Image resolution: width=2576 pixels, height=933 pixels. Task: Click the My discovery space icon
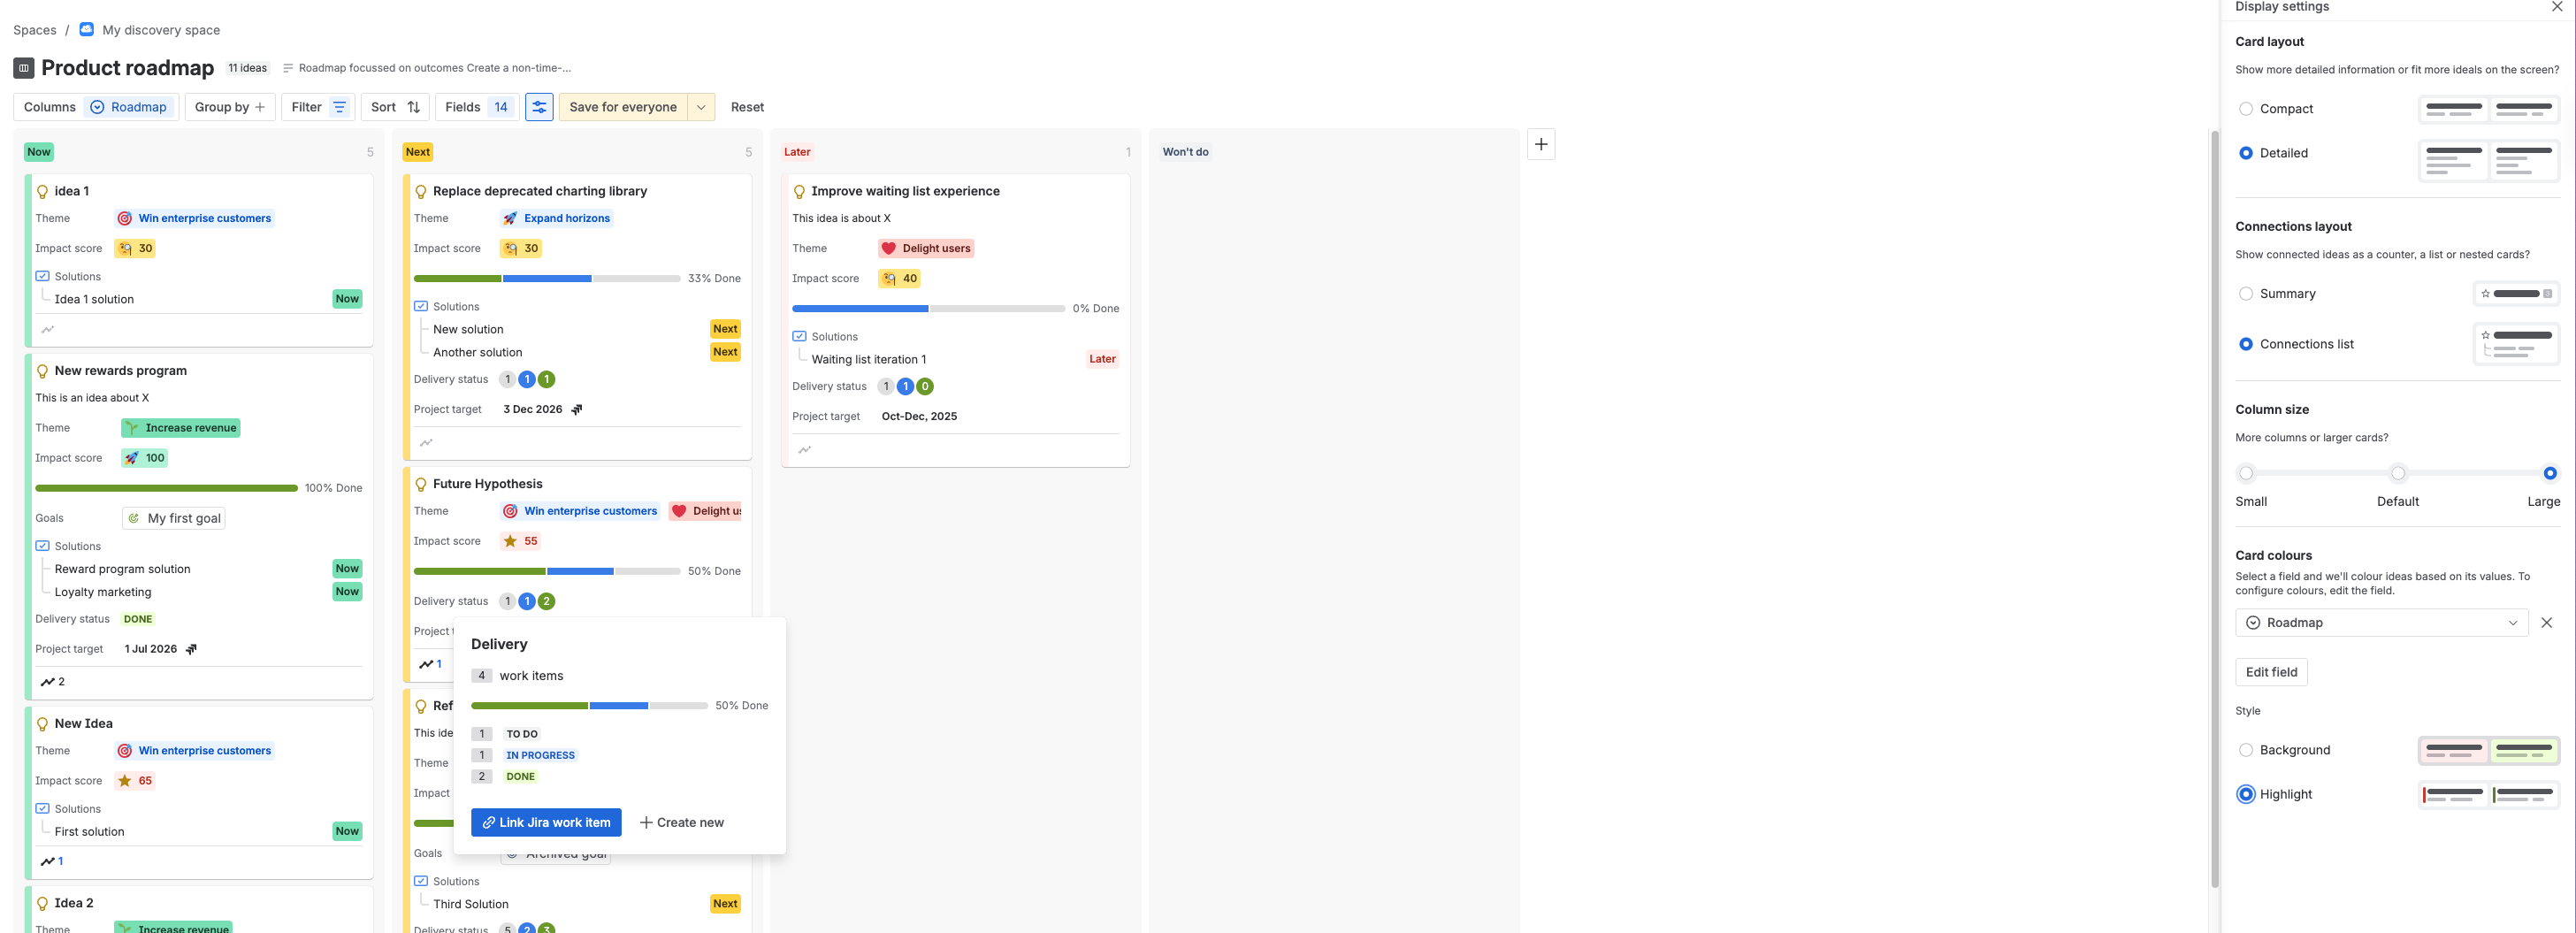[87, 29]
